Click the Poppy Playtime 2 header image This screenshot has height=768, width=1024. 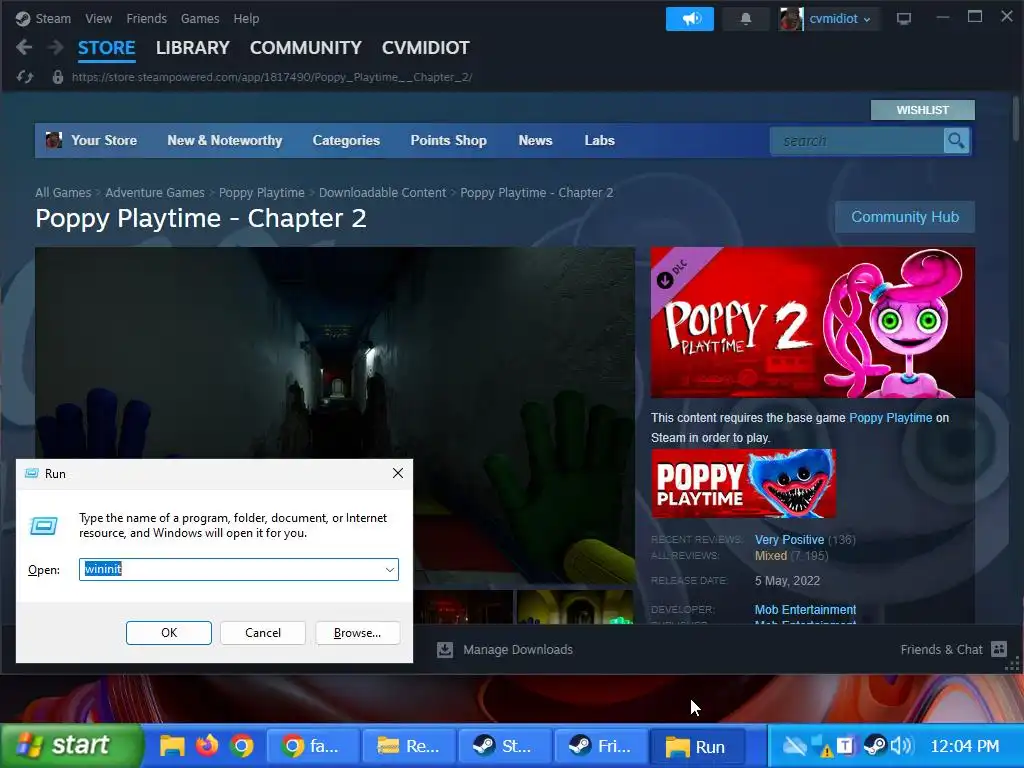click(812, 323)
